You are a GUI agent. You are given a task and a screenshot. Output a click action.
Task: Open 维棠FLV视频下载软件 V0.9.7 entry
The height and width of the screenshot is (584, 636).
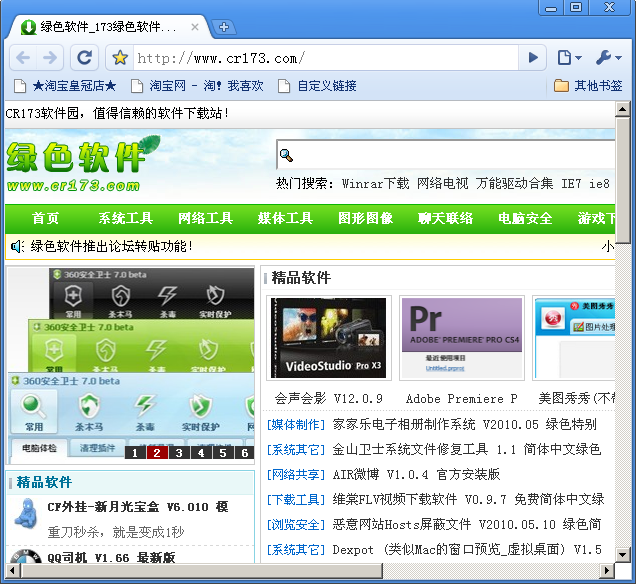pyautogui.click(x=468, y=499)
